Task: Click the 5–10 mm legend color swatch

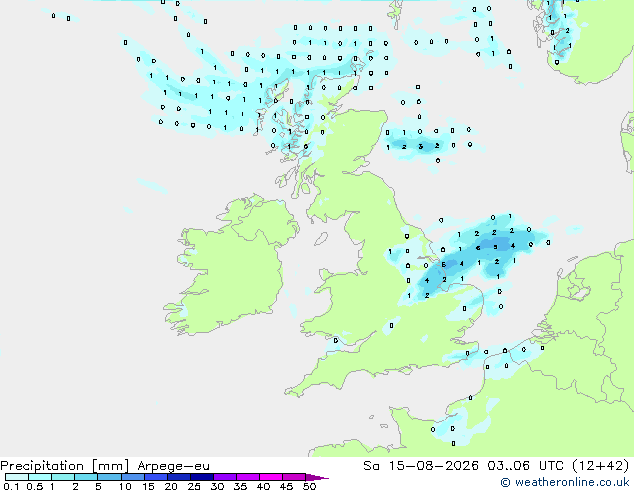Action: click(x=109, y=477)
